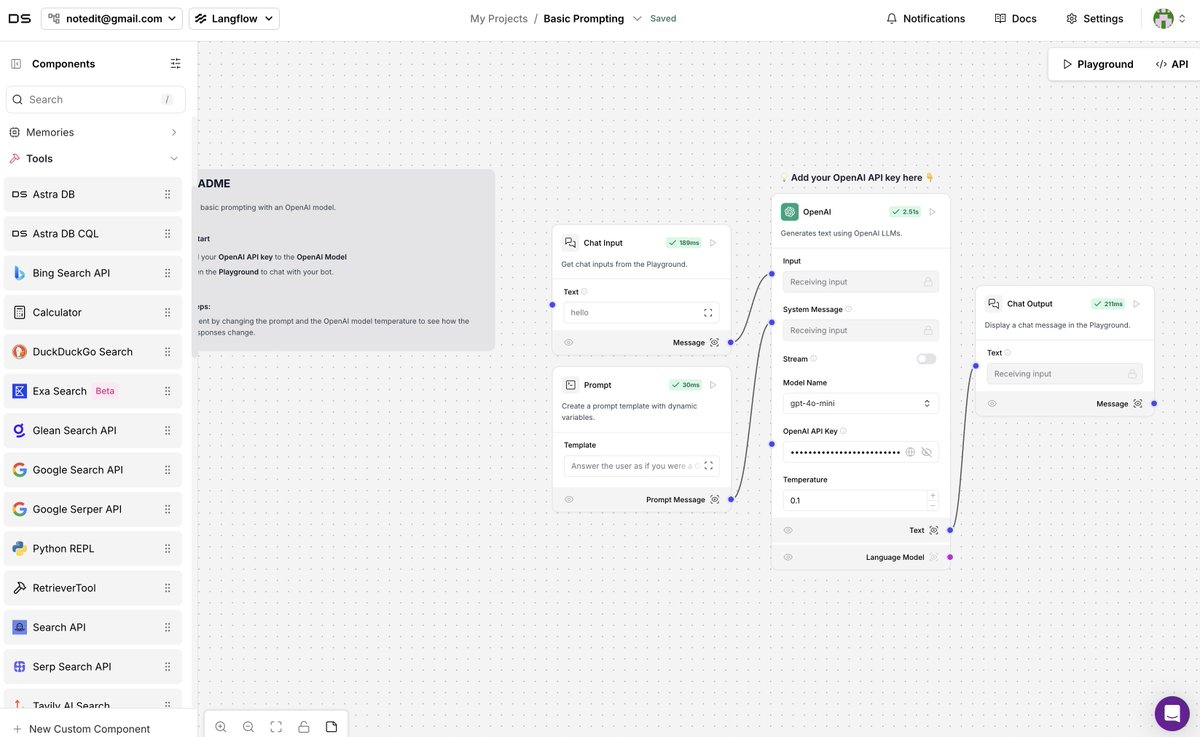Inspect the Chat Output Message output
This screenshot has width=1200, height=737.
click(x=1138, y=404)
